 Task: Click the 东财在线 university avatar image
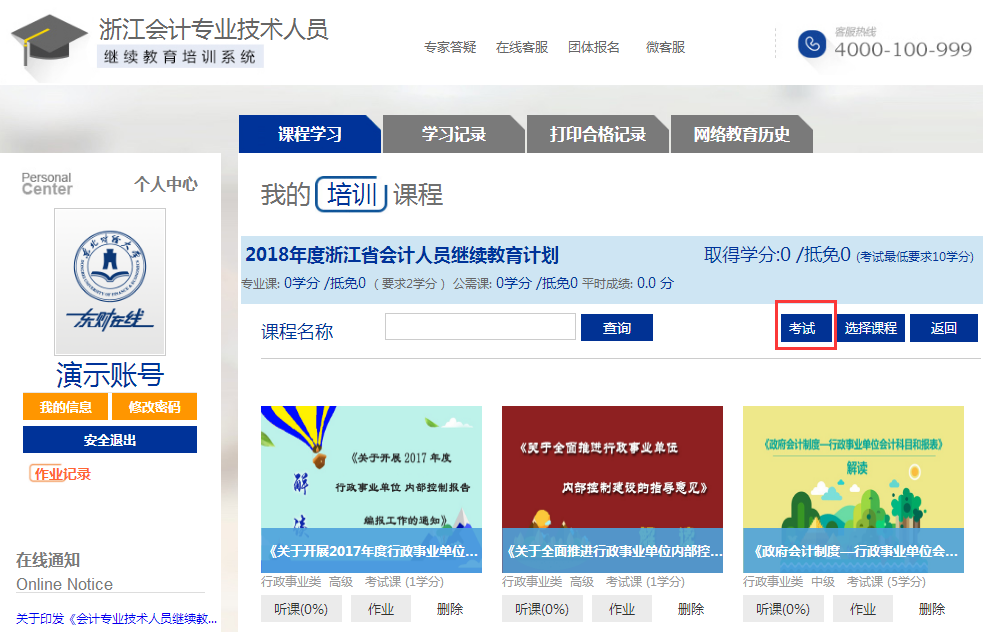click(110, 282)
